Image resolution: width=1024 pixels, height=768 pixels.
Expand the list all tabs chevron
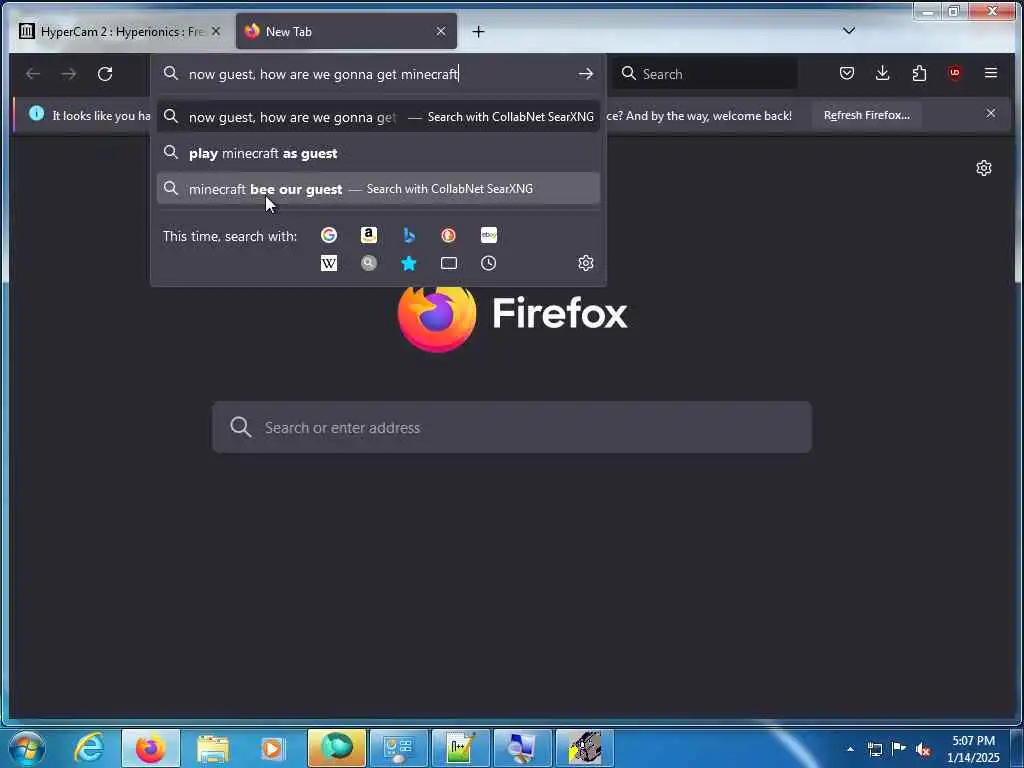coord(849,31)
